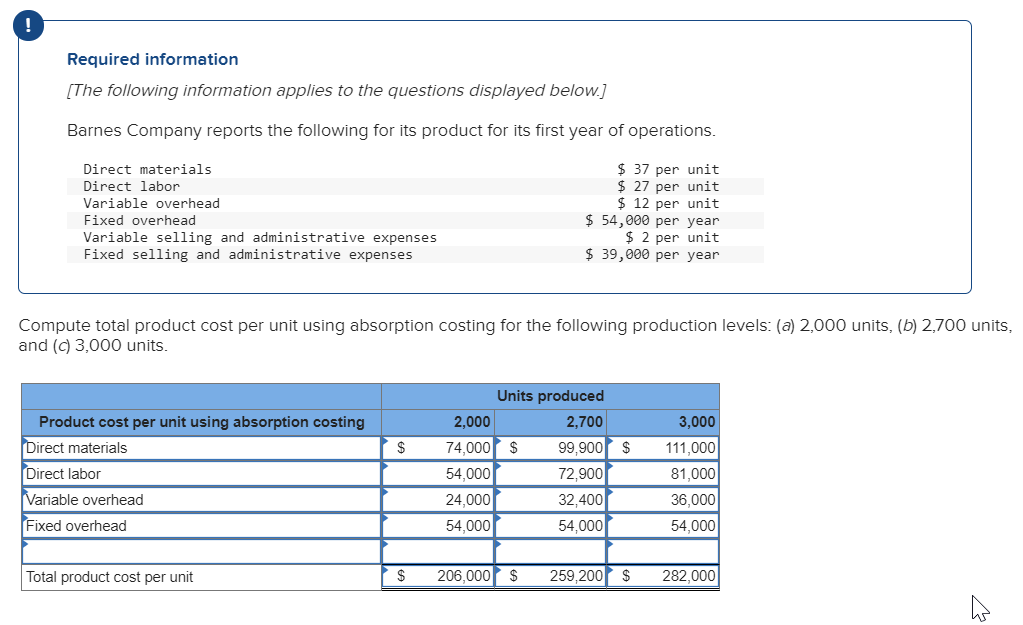Image resolution: width=1023 pixels, height=625 pixels.
Task: Edit Fixed overhead for 2,700 units
Action: (x=550, y=526)
